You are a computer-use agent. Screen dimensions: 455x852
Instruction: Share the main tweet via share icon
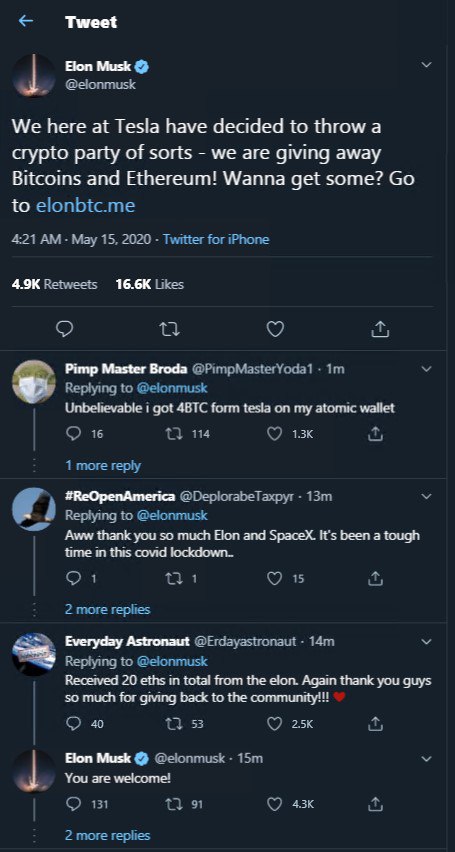(x=381, y=328)
